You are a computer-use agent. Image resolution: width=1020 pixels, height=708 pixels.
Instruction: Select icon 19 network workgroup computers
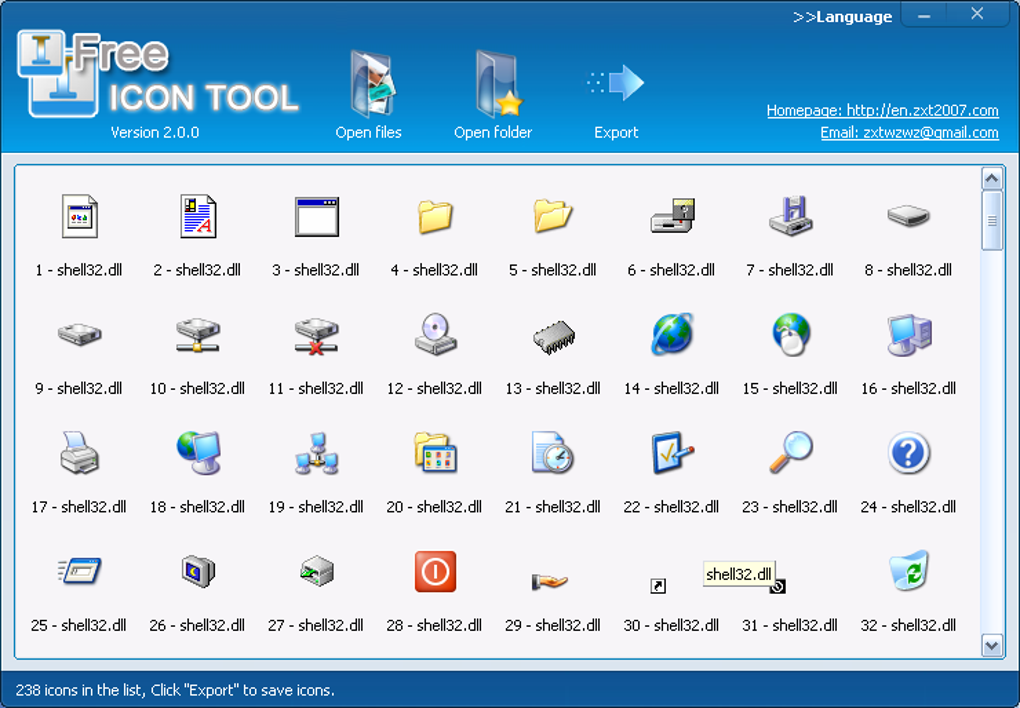316,454
